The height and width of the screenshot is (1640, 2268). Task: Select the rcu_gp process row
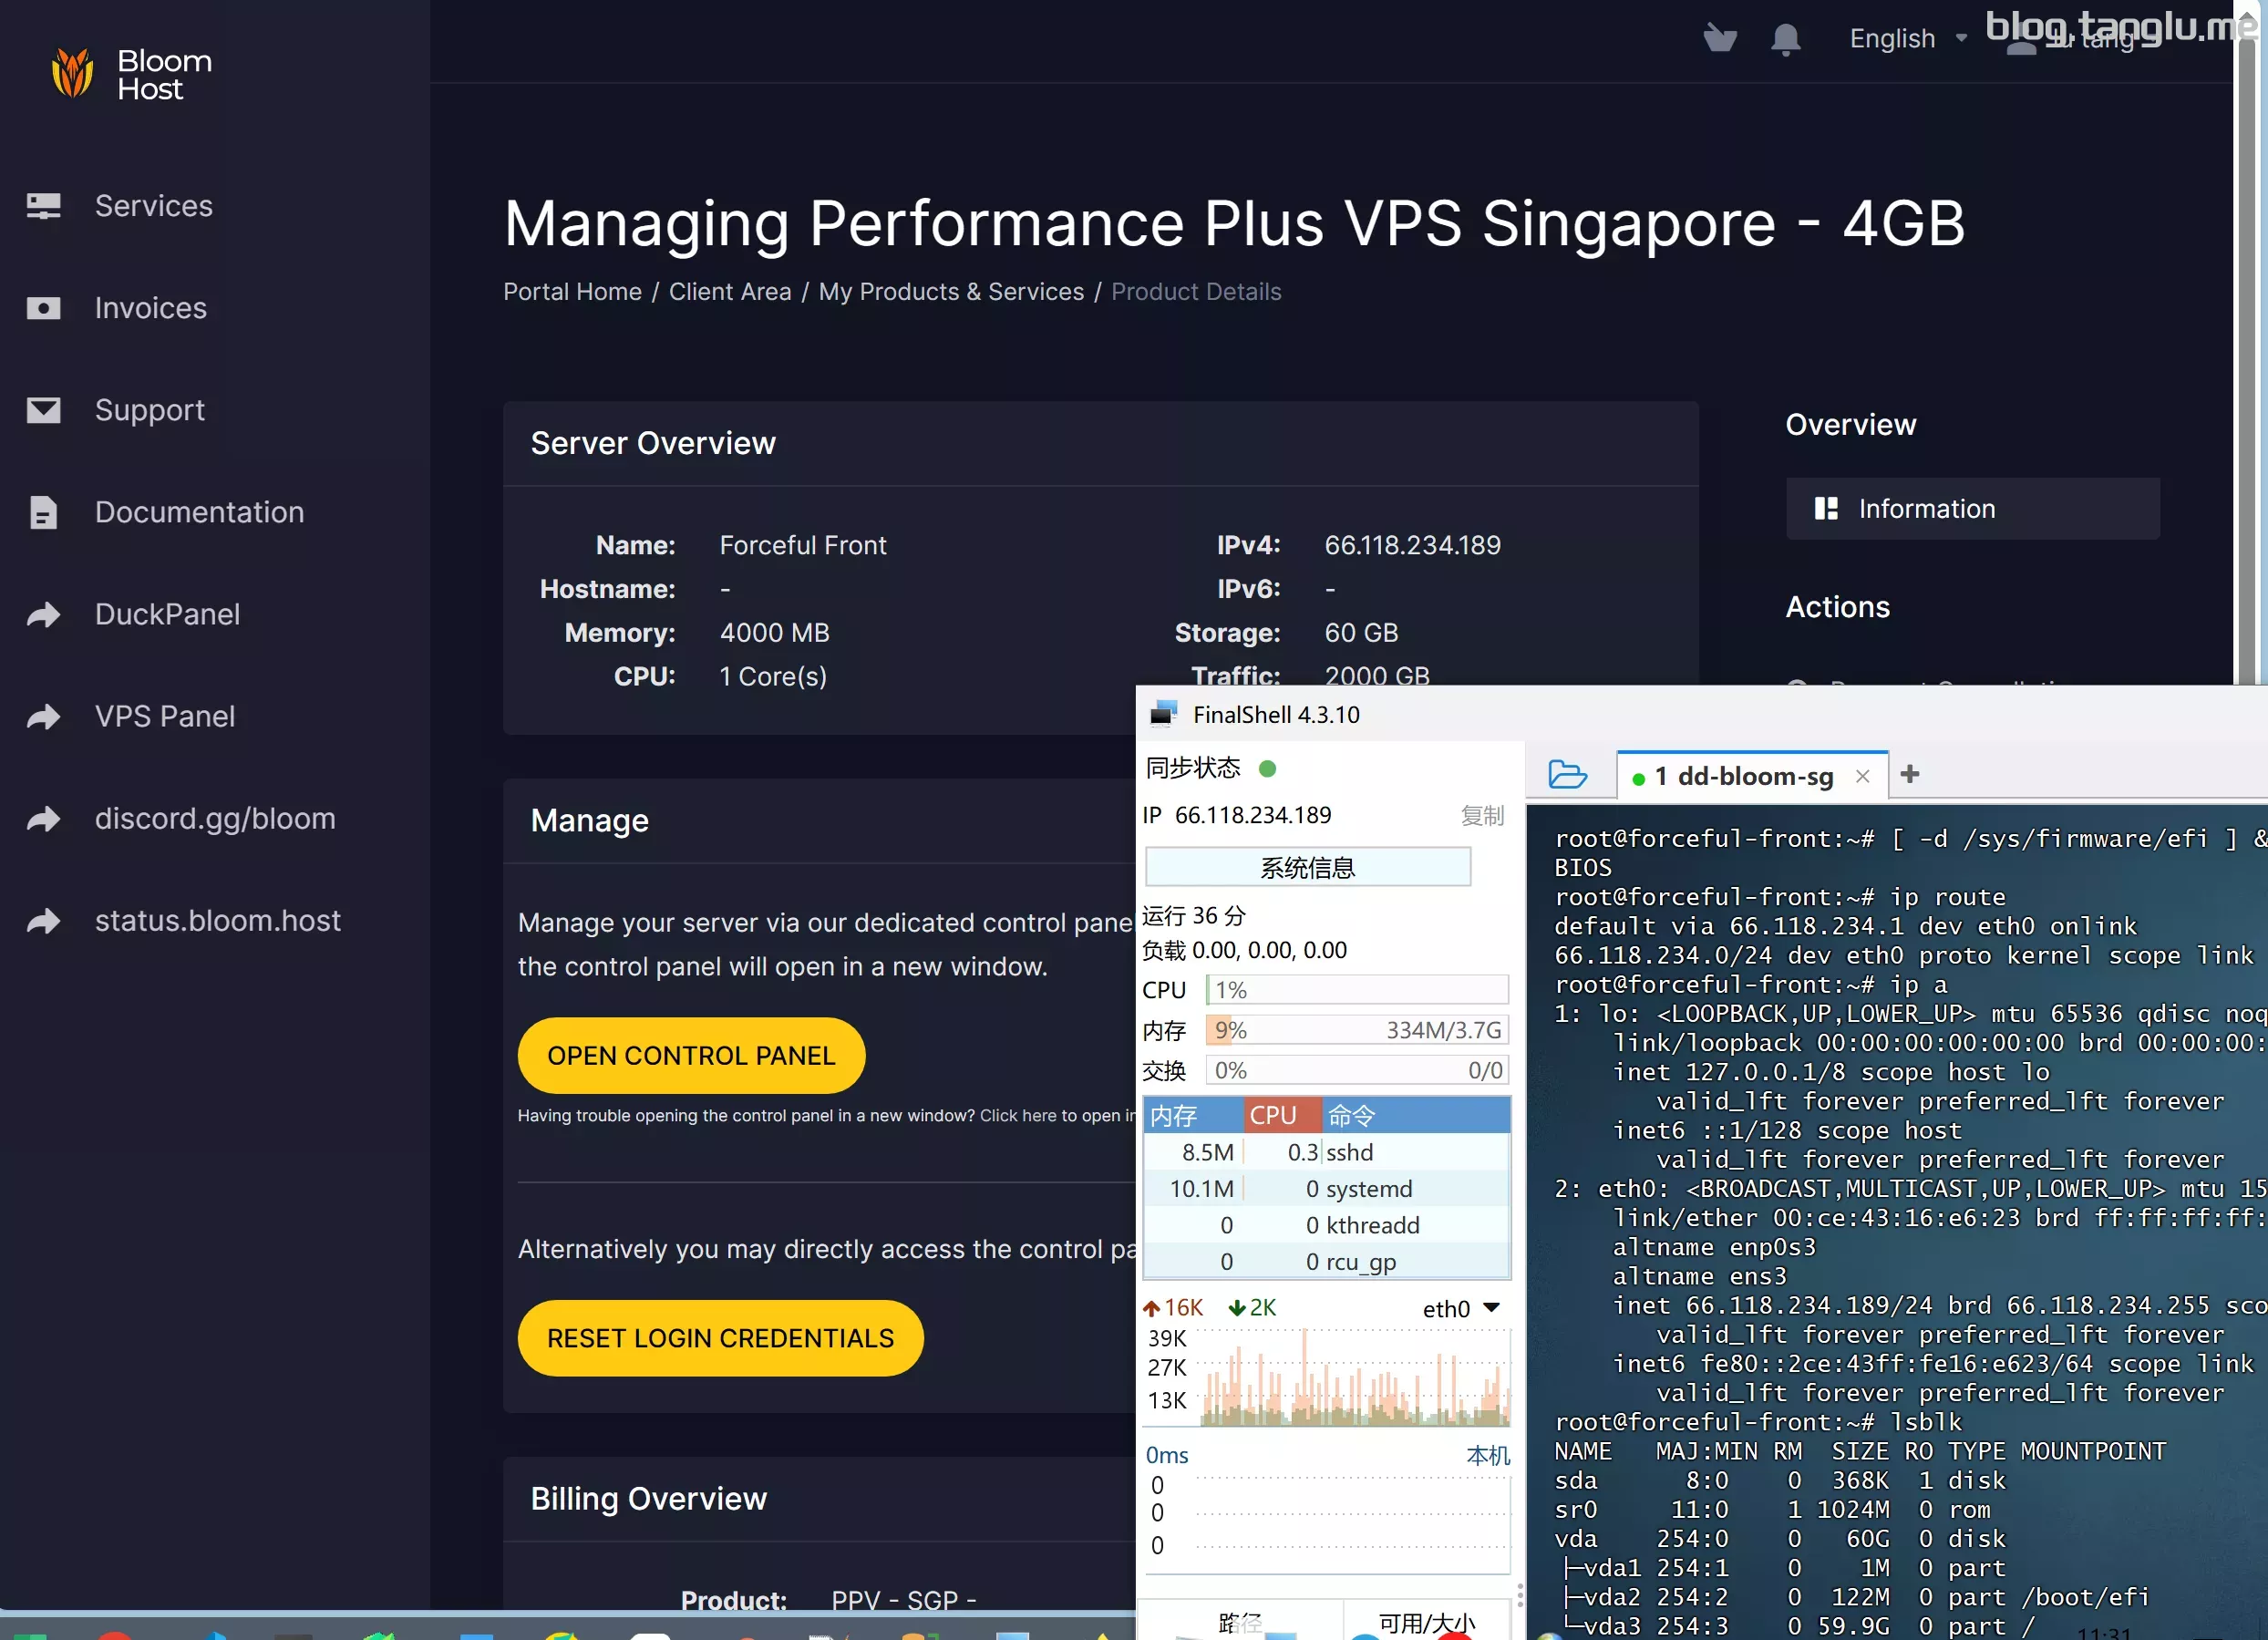click(1326, 1261)
